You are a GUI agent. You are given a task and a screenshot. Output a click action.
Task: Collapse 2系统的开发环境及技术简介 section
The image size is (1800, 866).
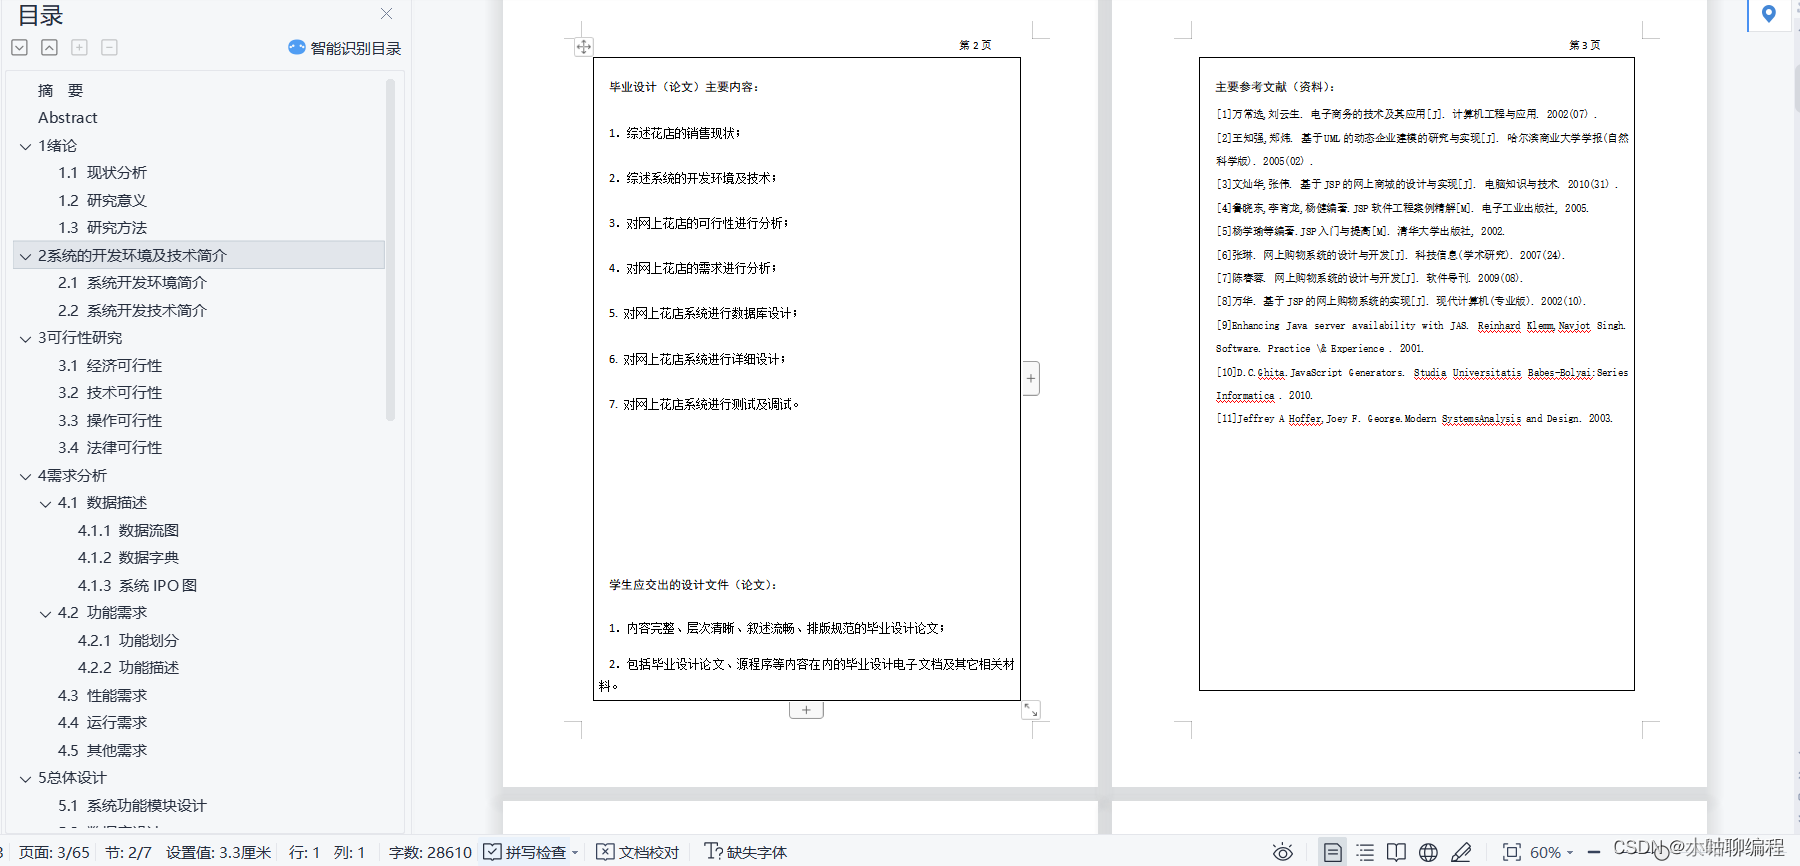25,256
